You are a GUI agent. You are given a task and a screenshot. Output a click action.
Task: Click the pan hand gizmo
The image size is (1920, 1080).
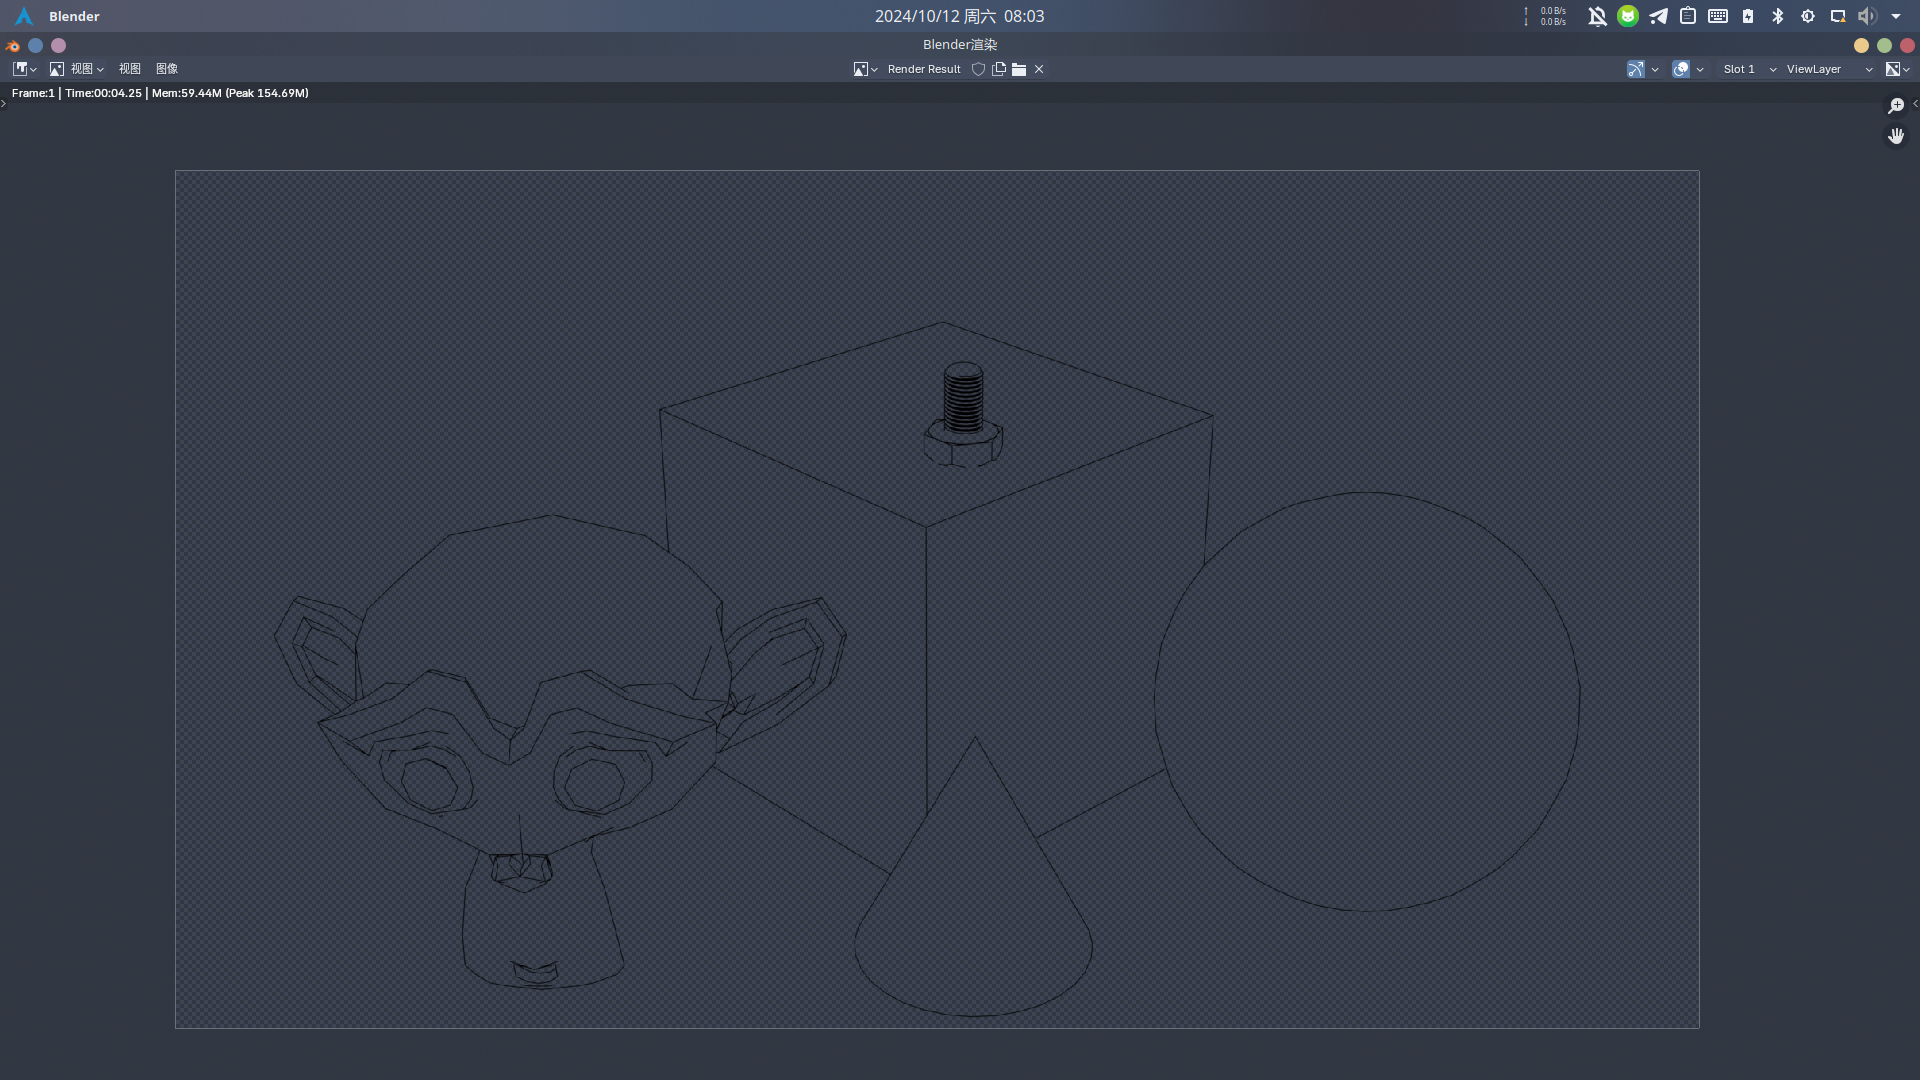1896,135
